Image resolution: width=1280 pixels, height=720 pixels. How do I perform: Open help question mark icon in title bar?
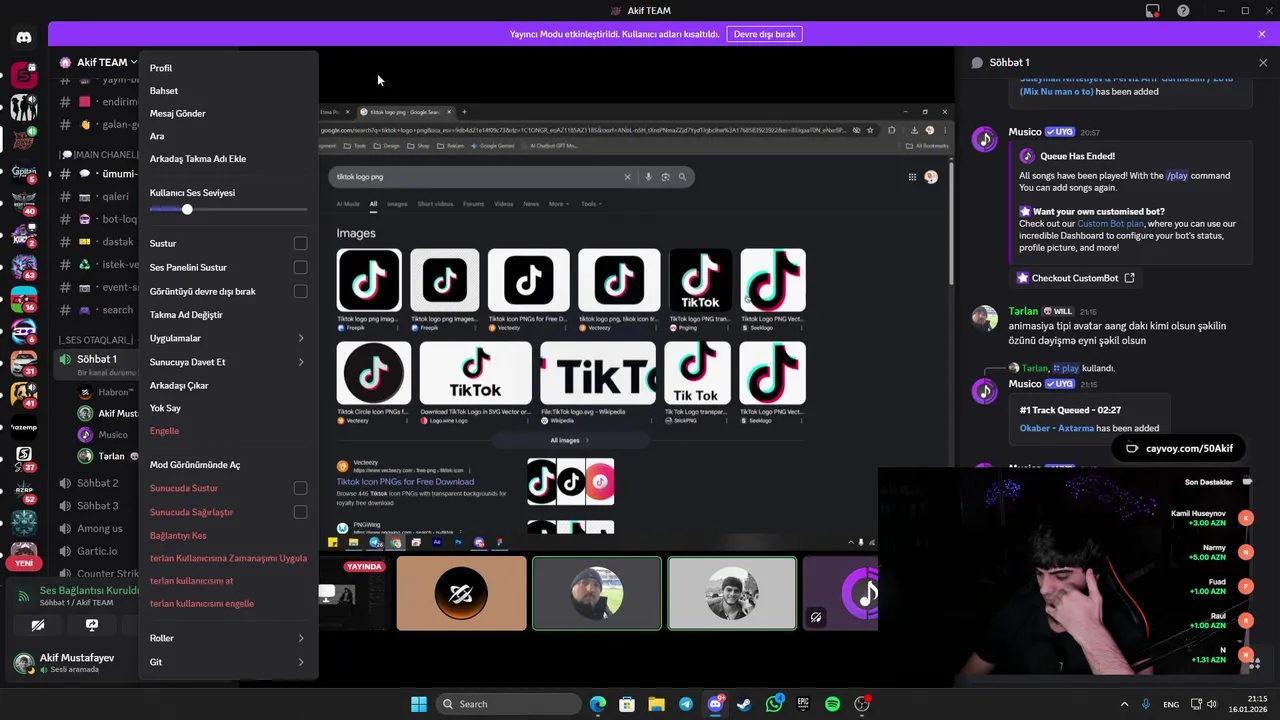coord(1183,11)
